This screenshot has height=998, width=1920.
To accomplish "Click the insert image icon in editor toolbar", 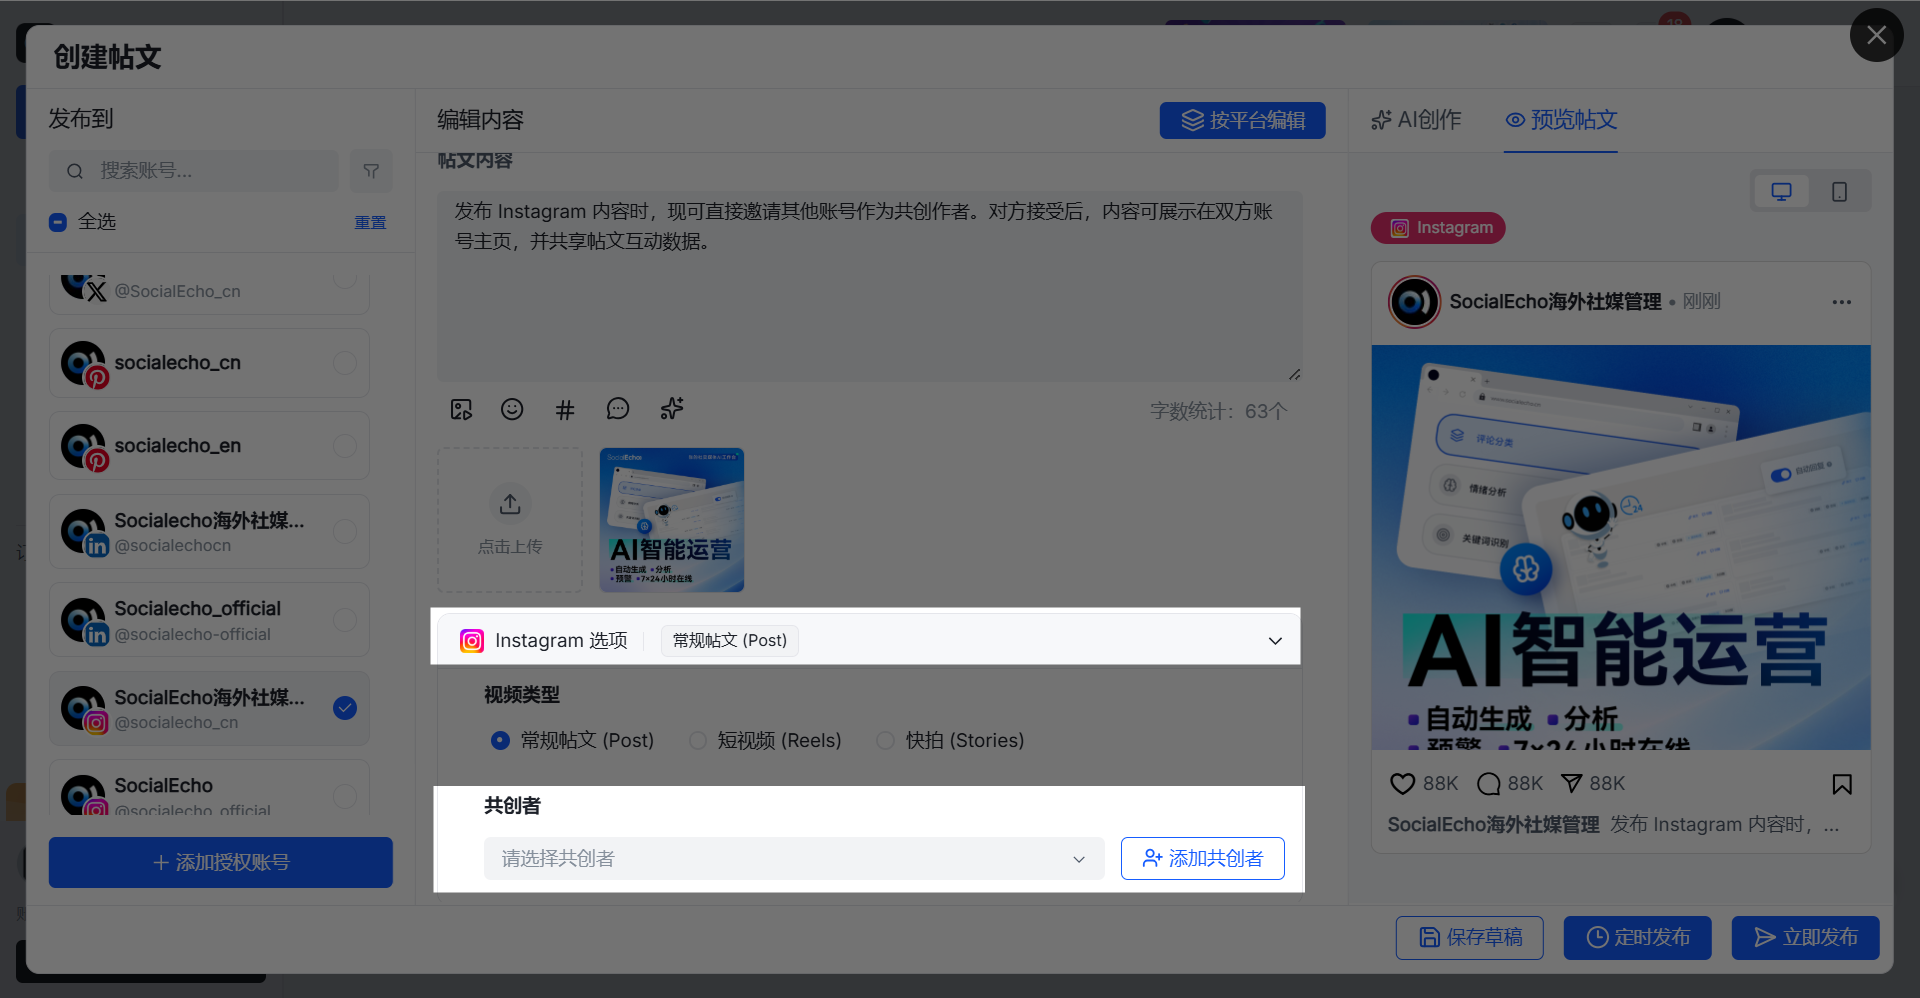I will (461, 410).
